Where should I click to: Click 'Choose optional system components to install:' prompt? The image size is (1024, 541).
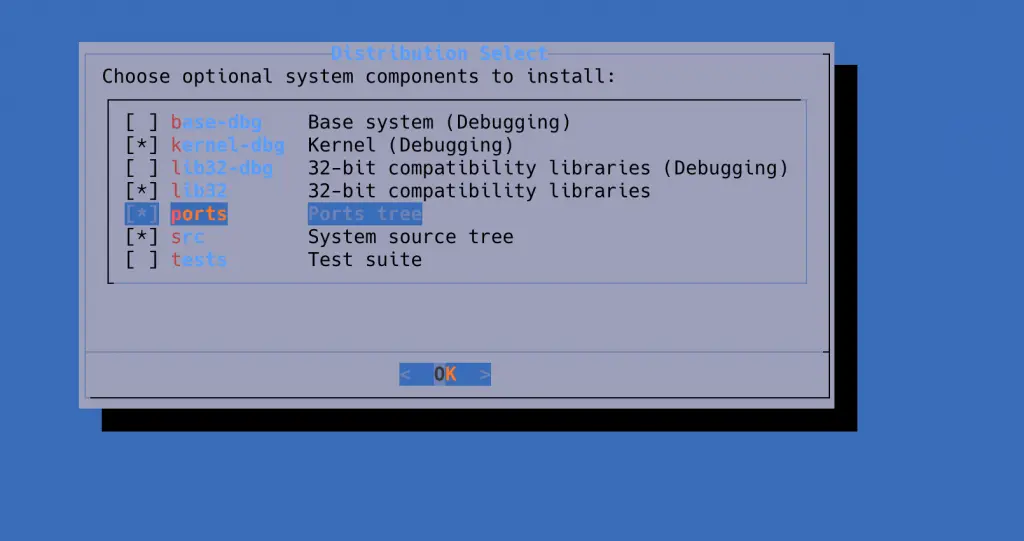coord(359,76)
